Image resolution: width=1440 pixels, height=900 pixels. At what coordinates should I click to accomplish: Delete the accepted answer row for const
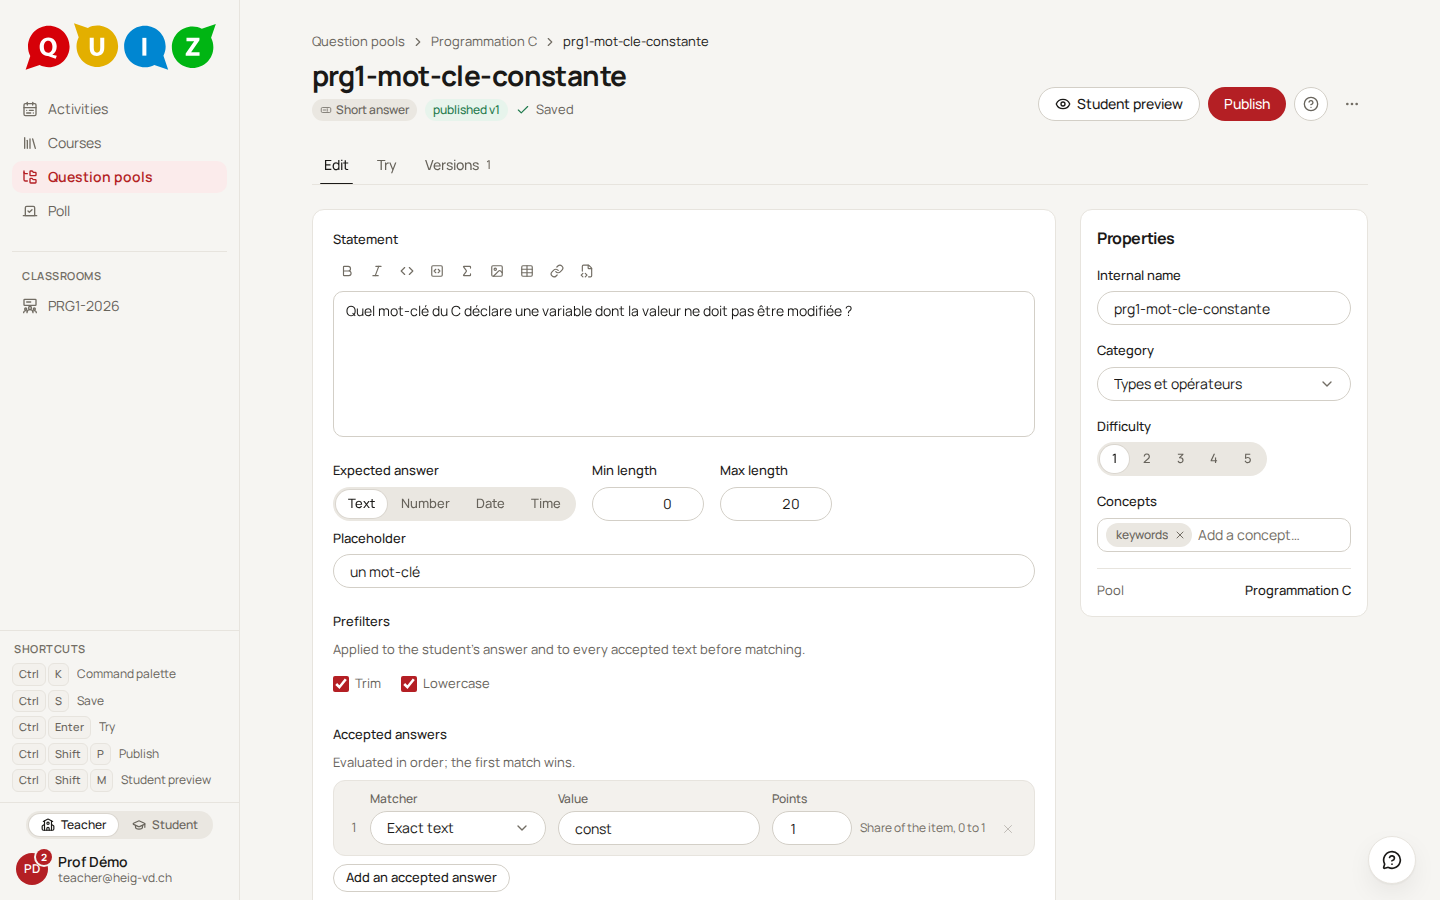1008,828
